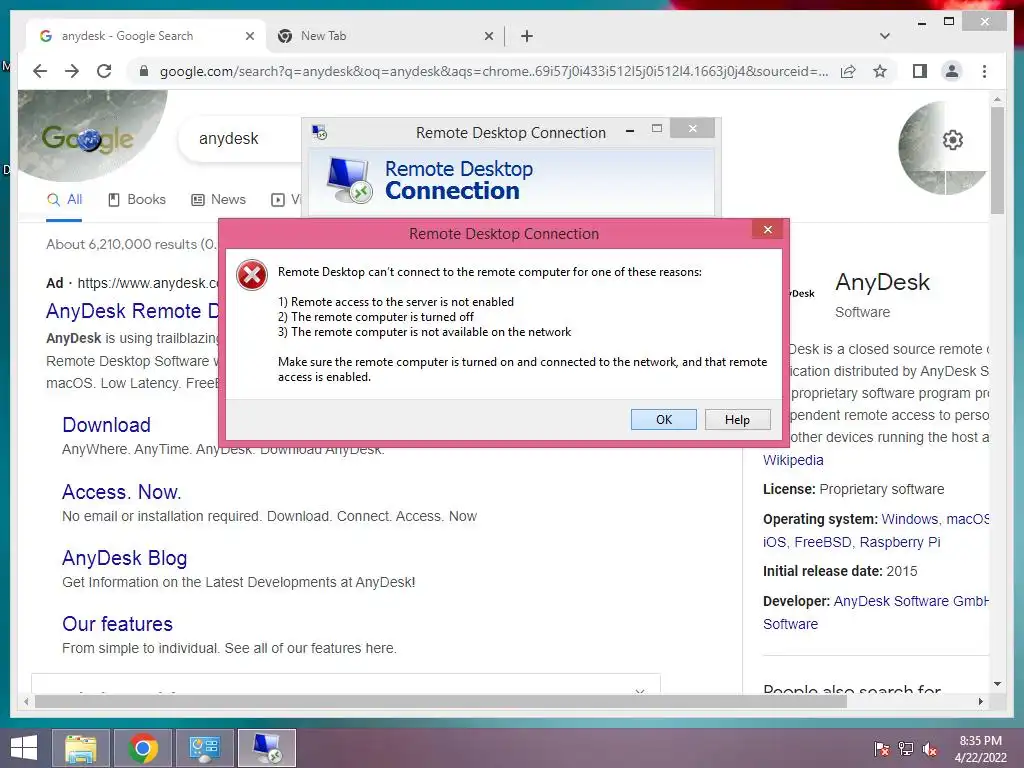The image size is (1024, 768).
Task: Click OK in the Remote Desktop error dialog
Action: pyautogui.click(x=664, y=419)
